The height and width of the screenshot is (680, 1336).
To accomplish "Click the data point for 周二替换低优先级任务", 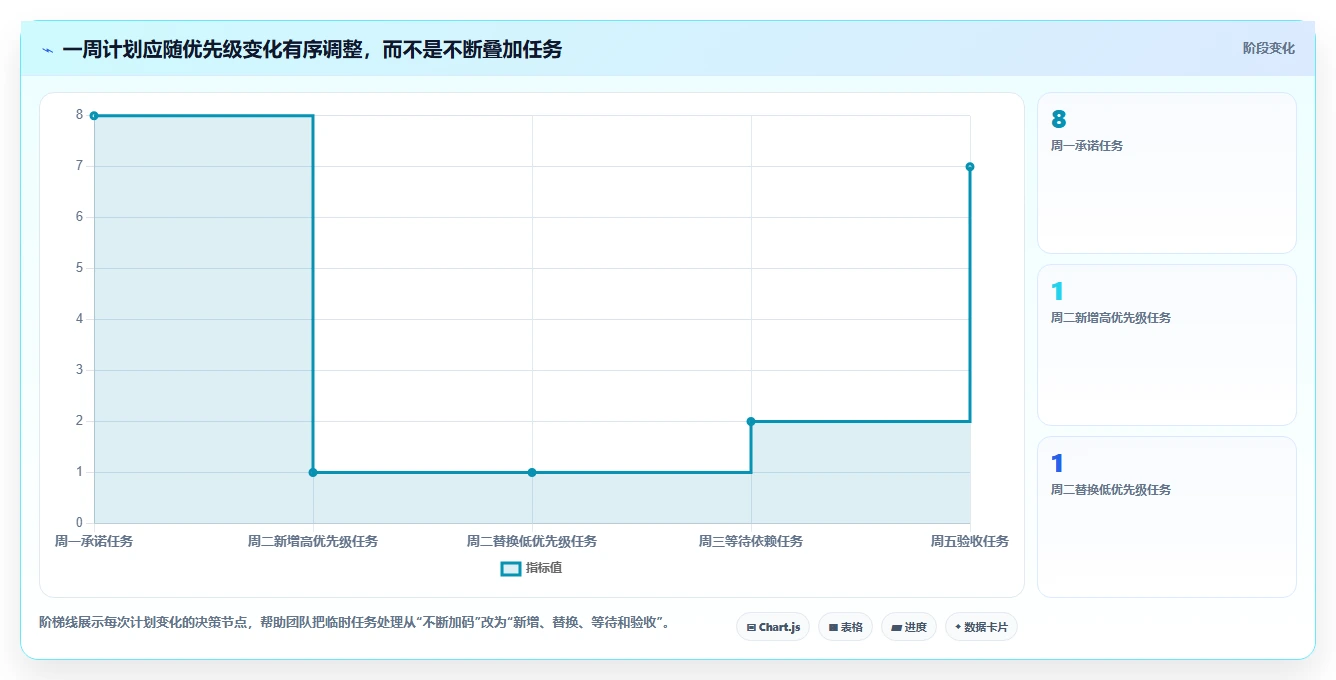I will point(532,472).
